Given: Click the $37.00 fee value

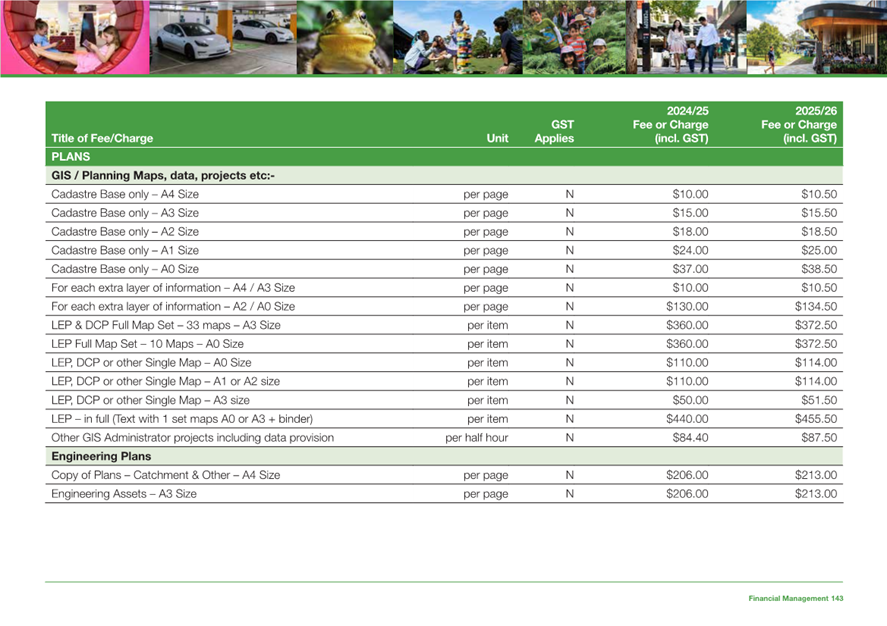Looking at the screenshot, I should 690,269.
